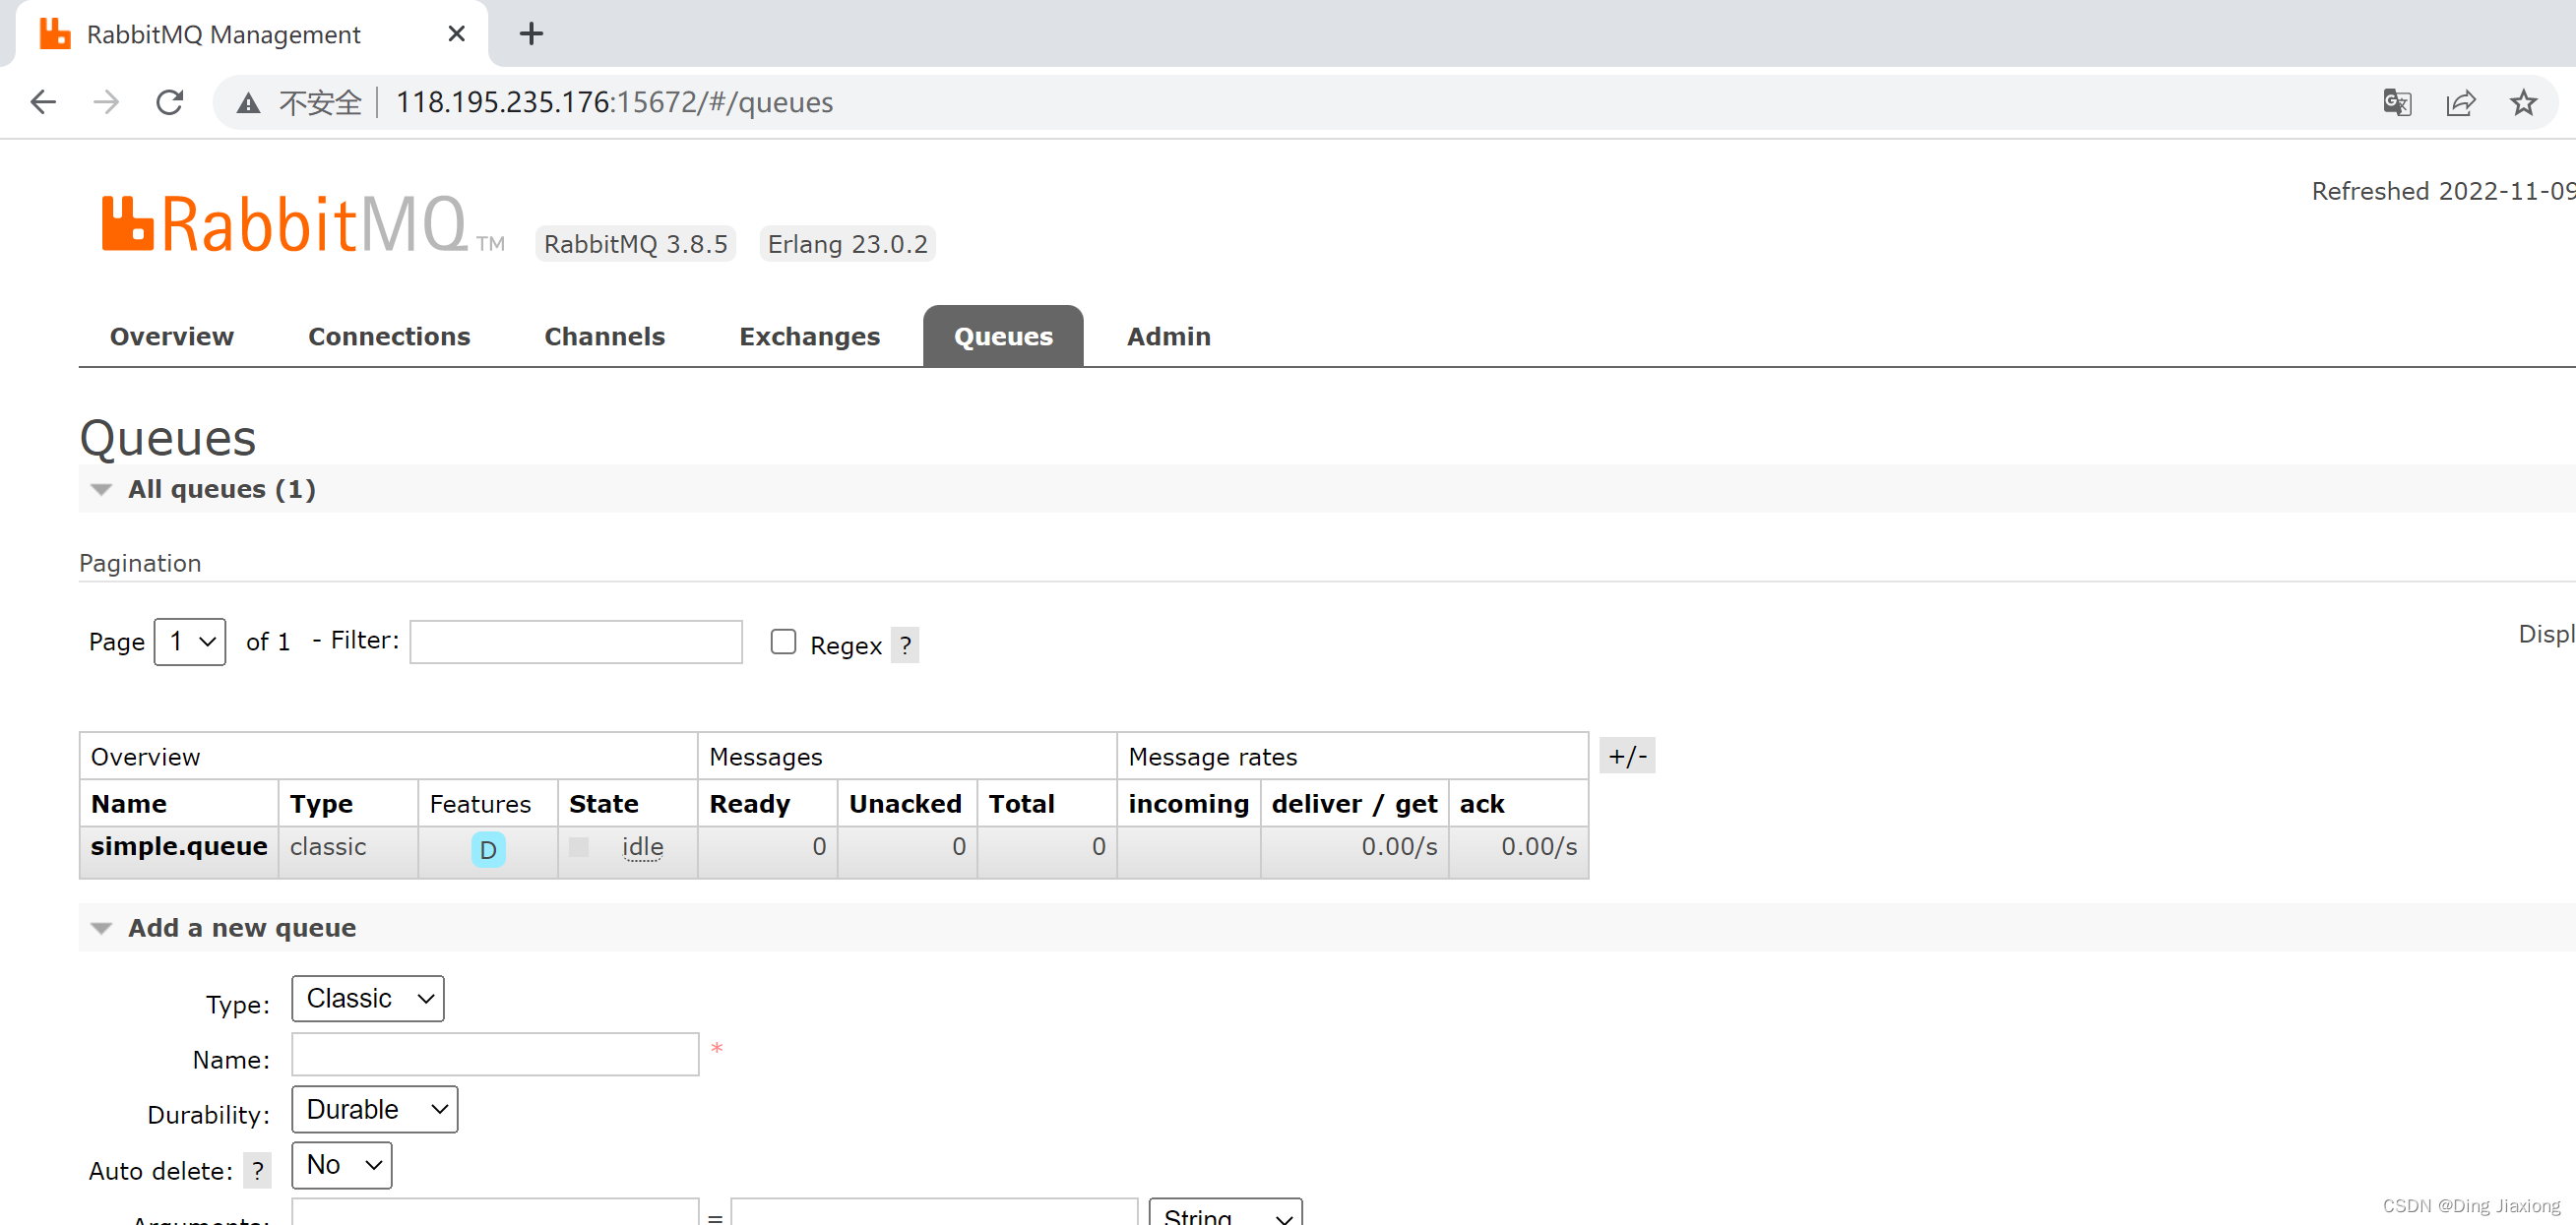The width and height of the screenshot is (2576, 1225).
Task: Open Auto delete help question mark
Action: coord(258,1170)
